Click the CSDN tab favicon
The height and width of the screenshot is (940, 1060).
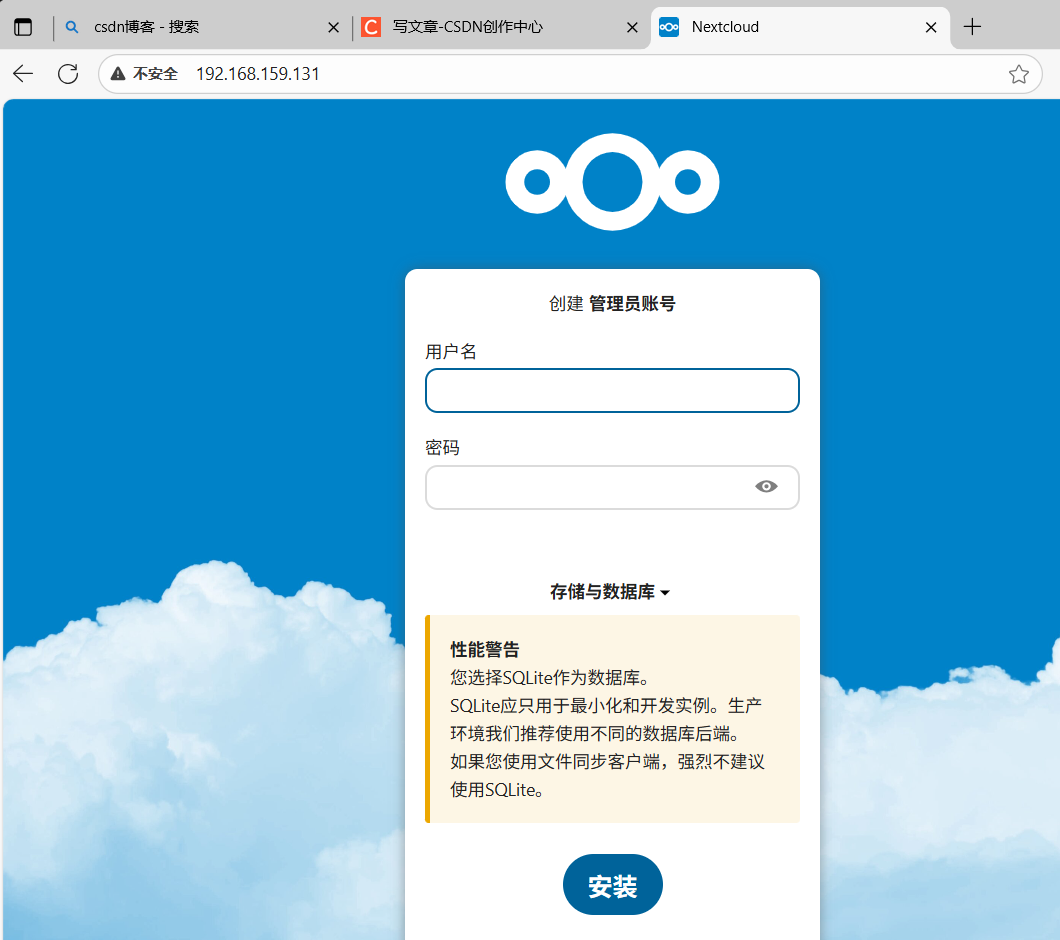[x=370, y=27]
